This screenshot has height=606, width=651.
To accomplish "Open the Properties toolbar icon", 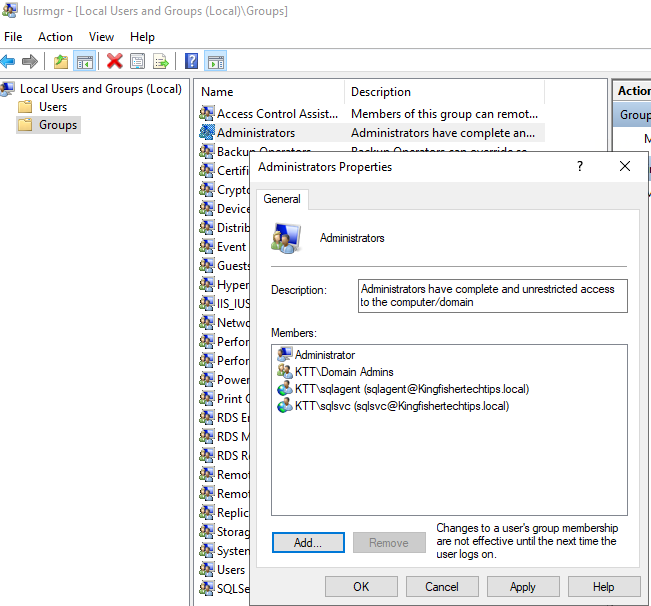I will coord(137,61).
